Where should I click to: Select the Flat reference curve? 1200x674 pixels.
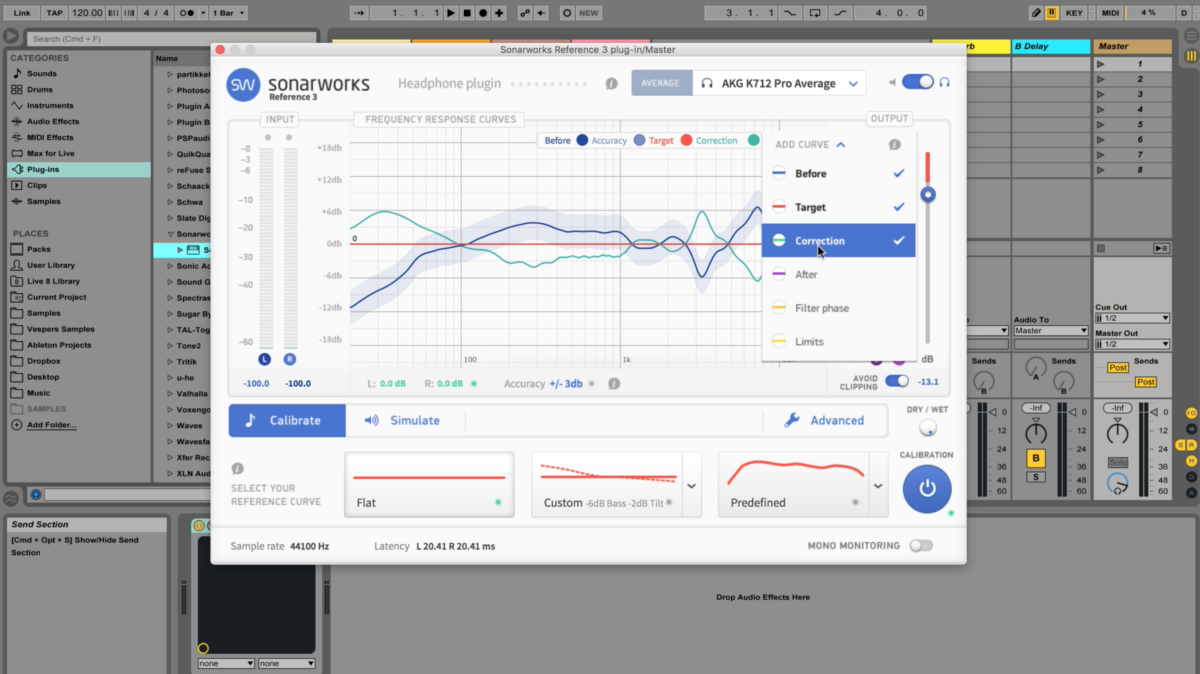(x=429, y=484)
